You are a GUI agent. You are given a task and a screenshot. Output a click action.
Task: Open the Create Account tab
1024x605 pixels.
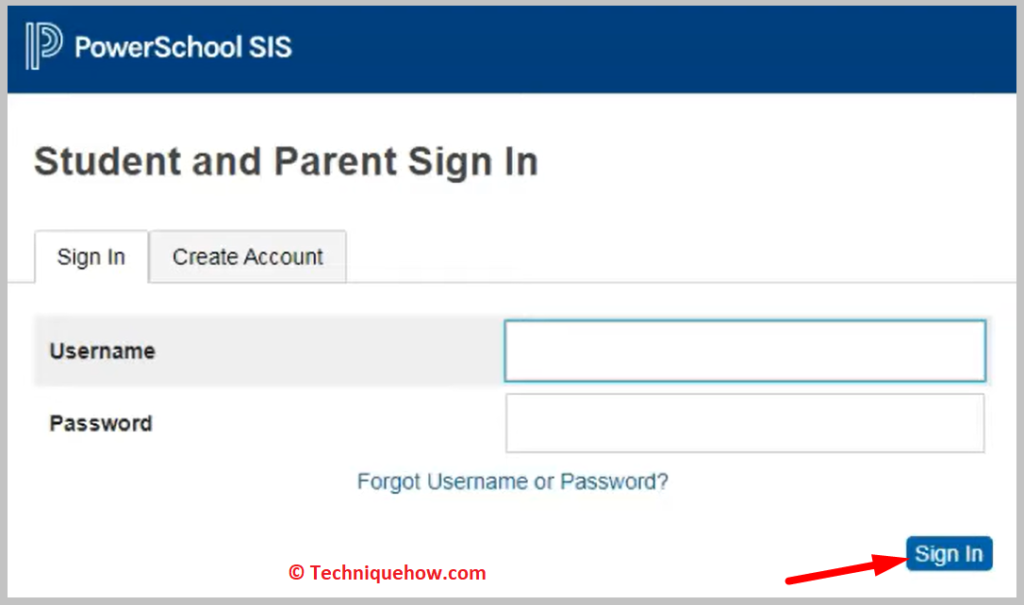click(248, 257)
